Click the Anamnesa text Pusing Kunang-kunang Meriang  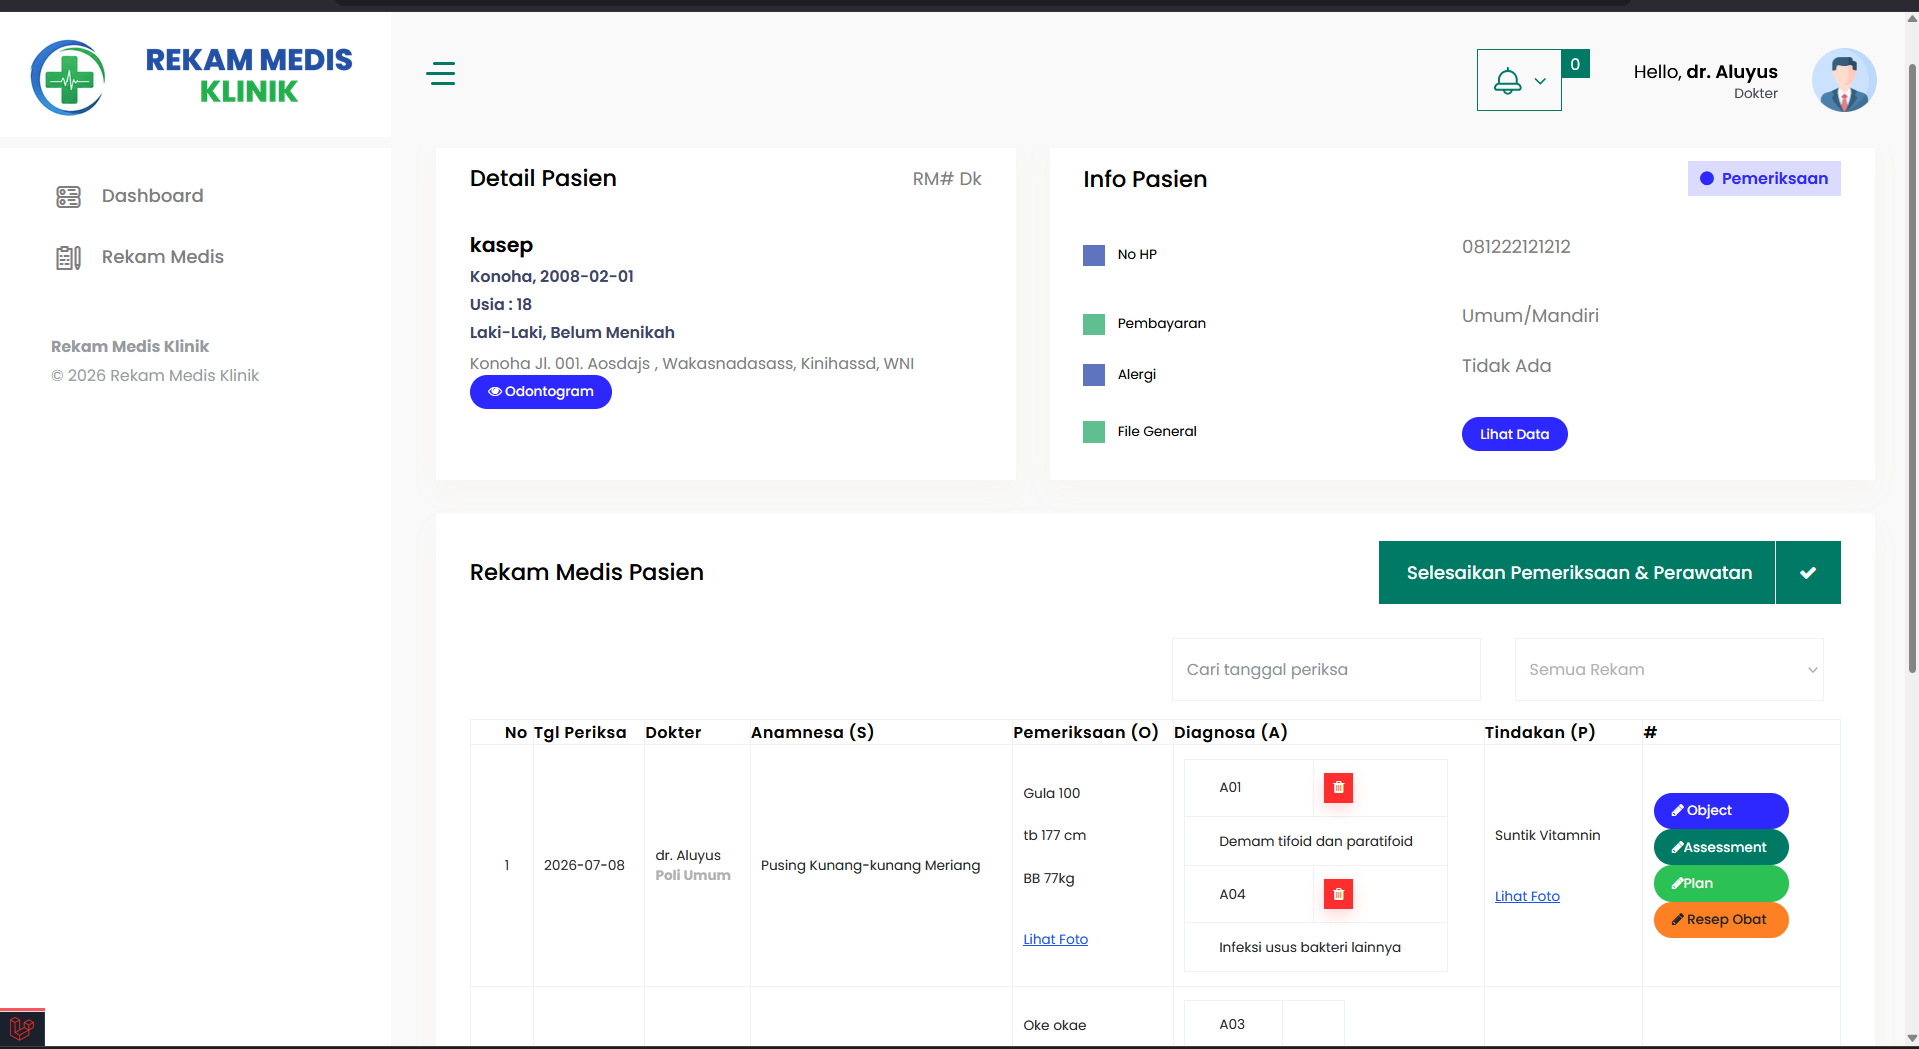pos(870,865)
